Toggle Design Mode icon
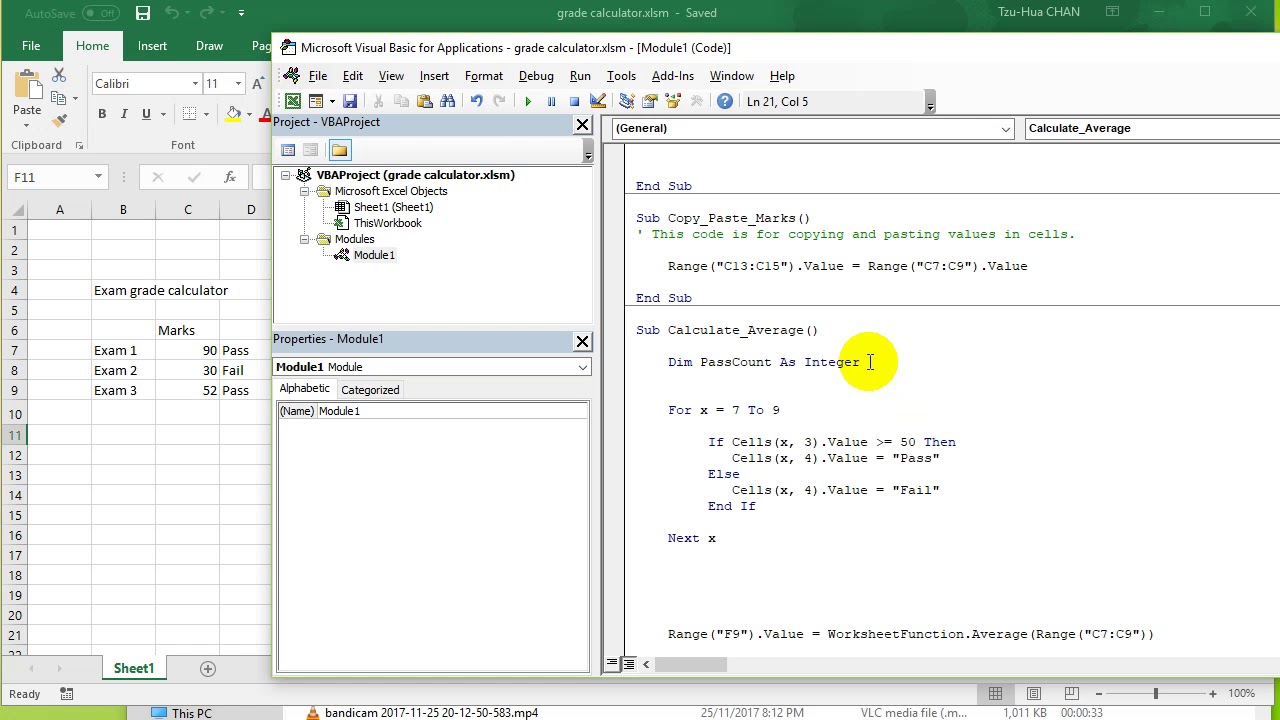1280x720 pixels. (x=598, y=101)
